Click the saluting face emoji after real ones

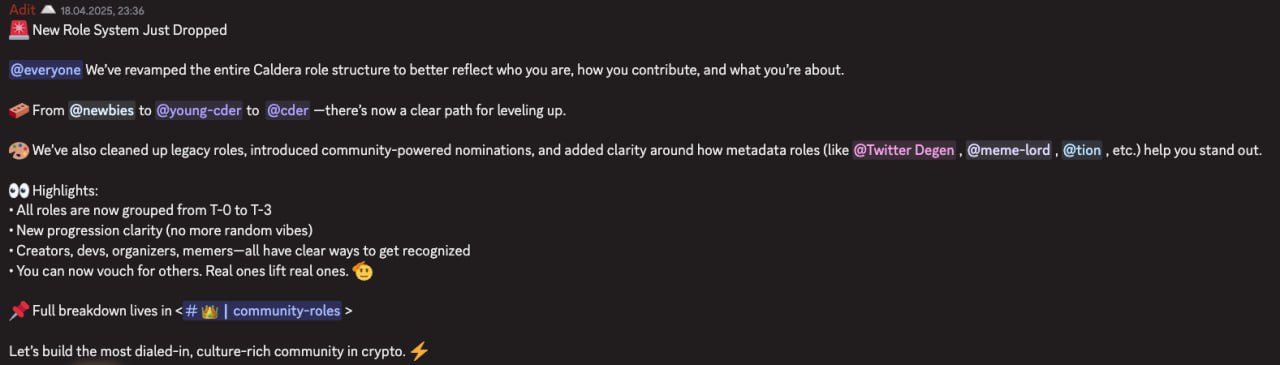364,270
